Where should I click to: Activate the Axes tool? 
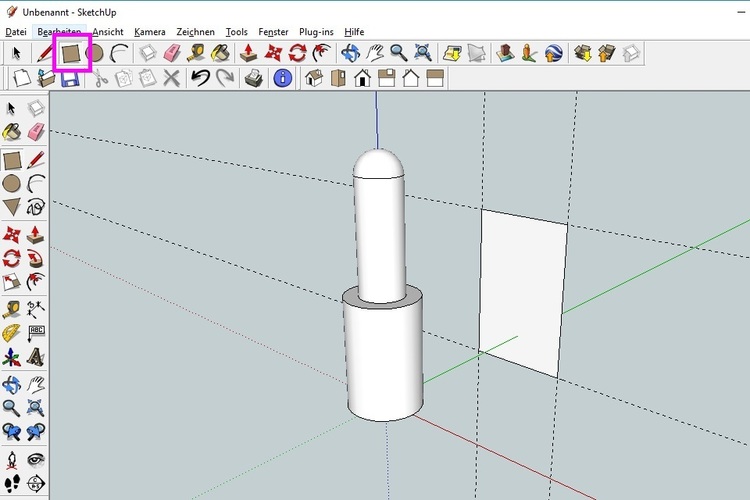click(x=11, y=357)
